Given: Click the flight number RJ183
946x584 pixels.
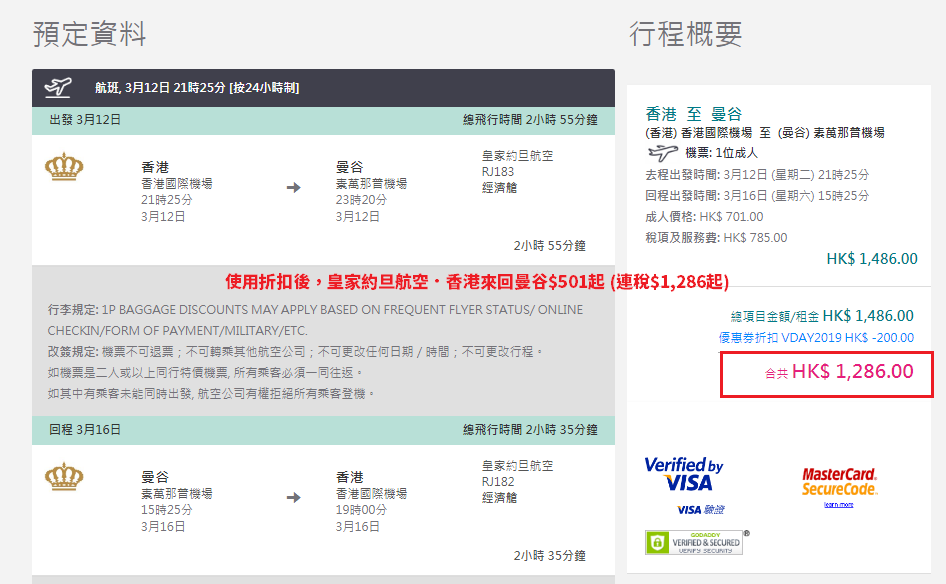Looking at the screenshot, I should tap(498, 172).
